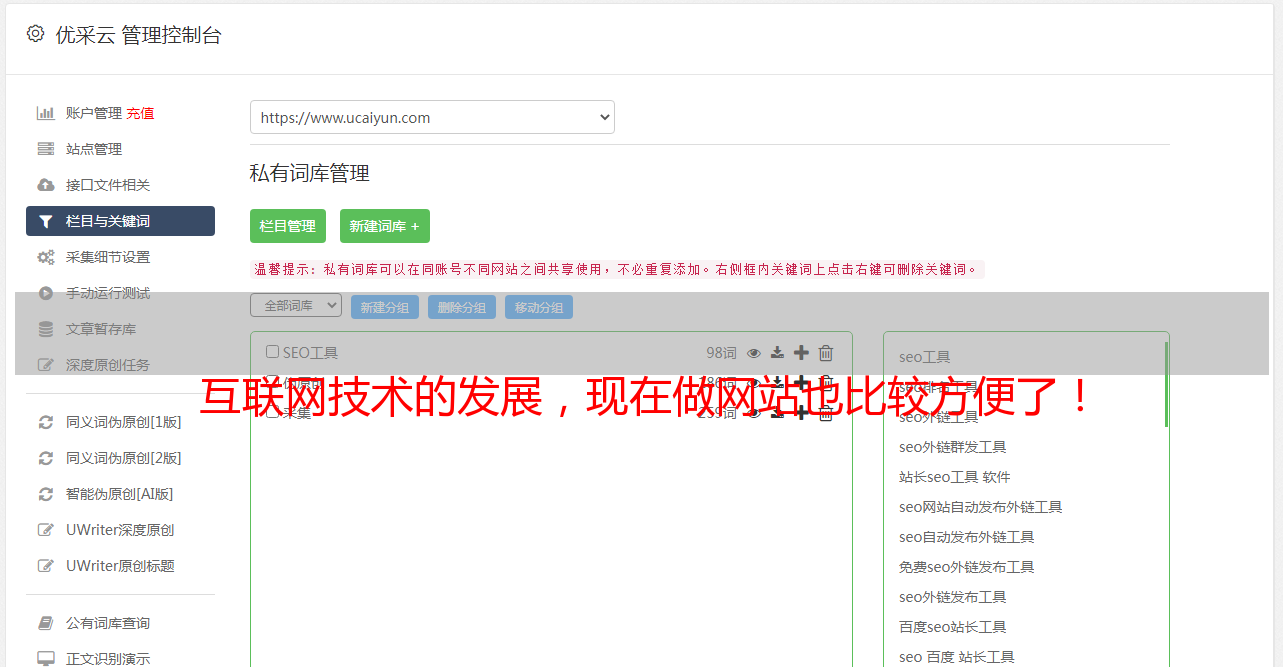This screenshot has height=667, width=1283.
Task: Open the https://www.ucaiyun.com site dropdown
Action: (x=432, y=117)
